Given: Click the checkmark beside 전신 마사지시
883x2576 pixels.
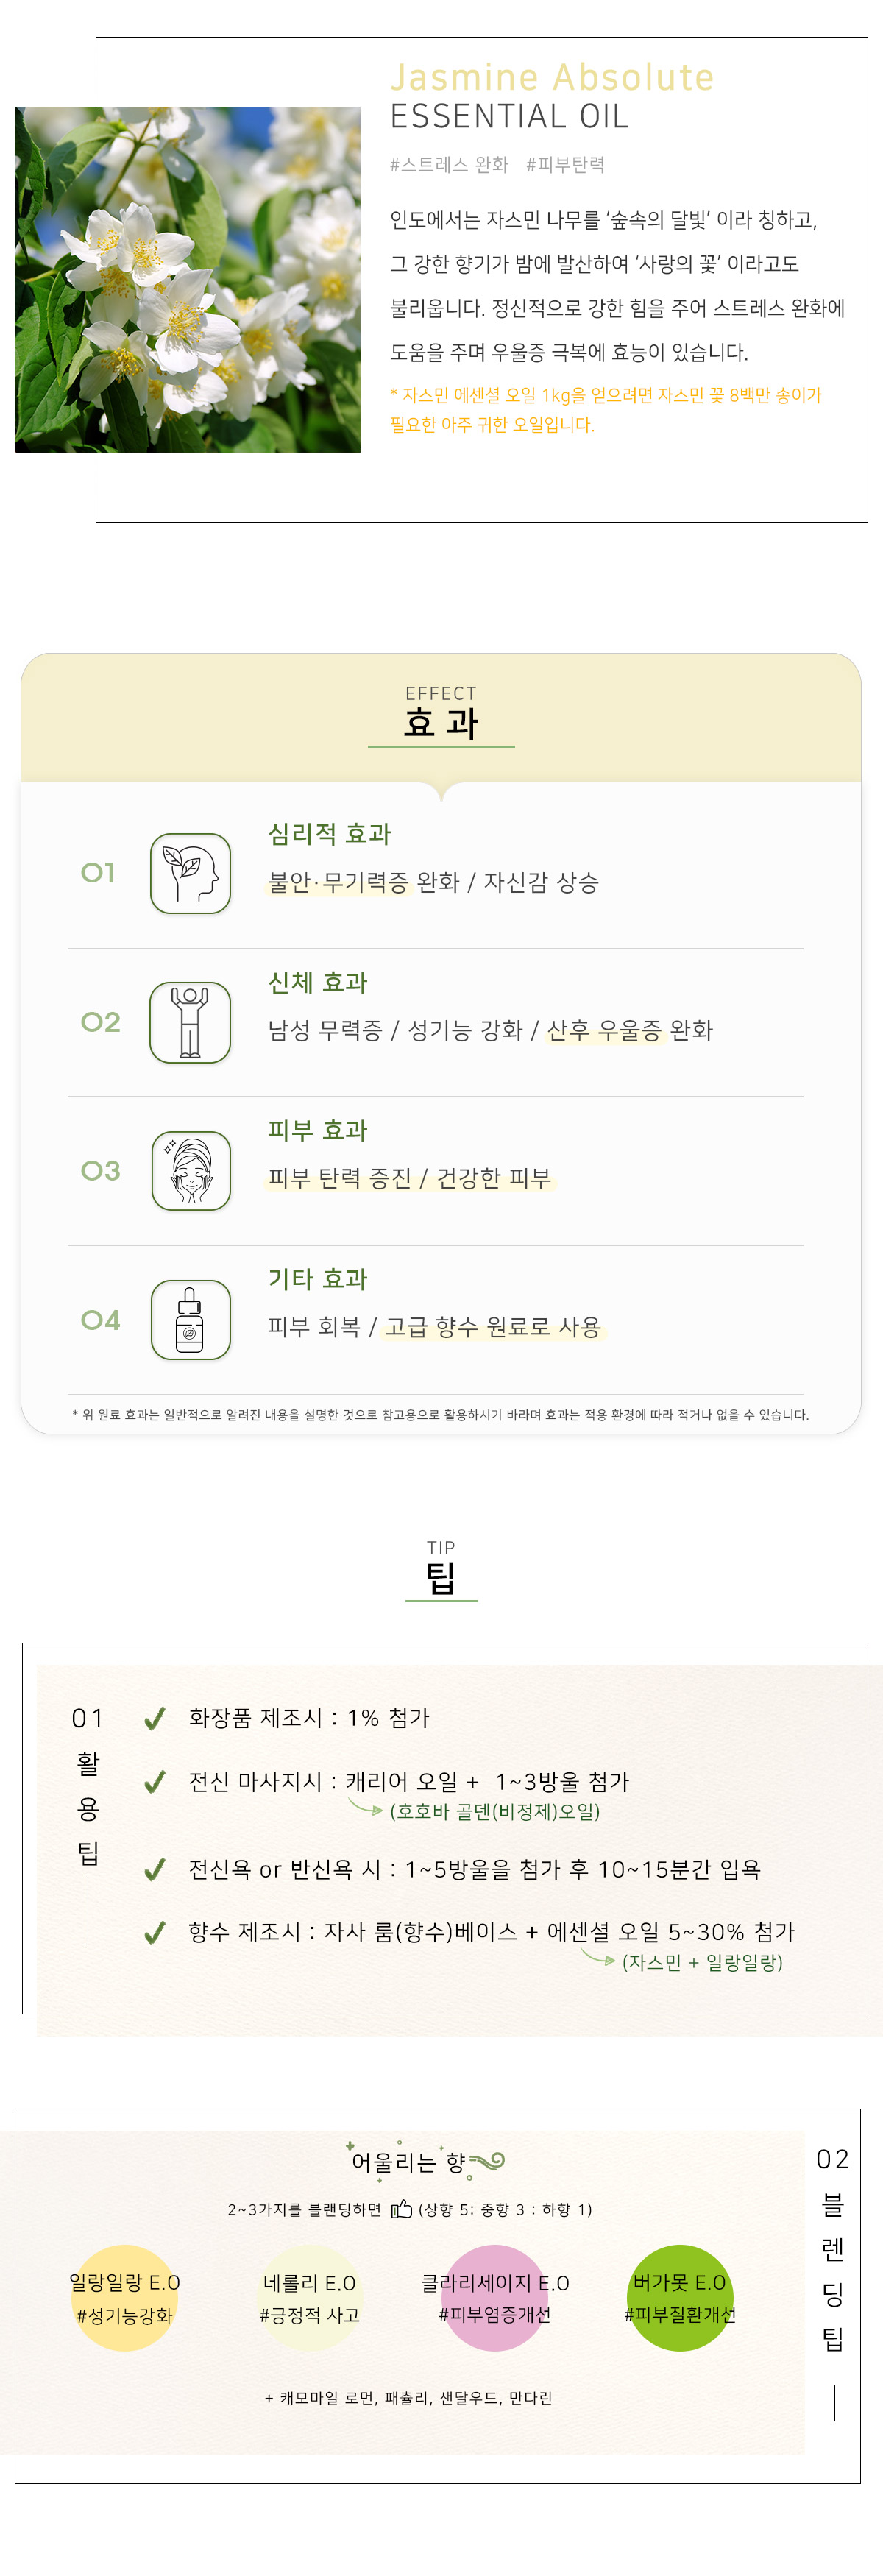Looking at the screenshot, I should point(155,1783).
